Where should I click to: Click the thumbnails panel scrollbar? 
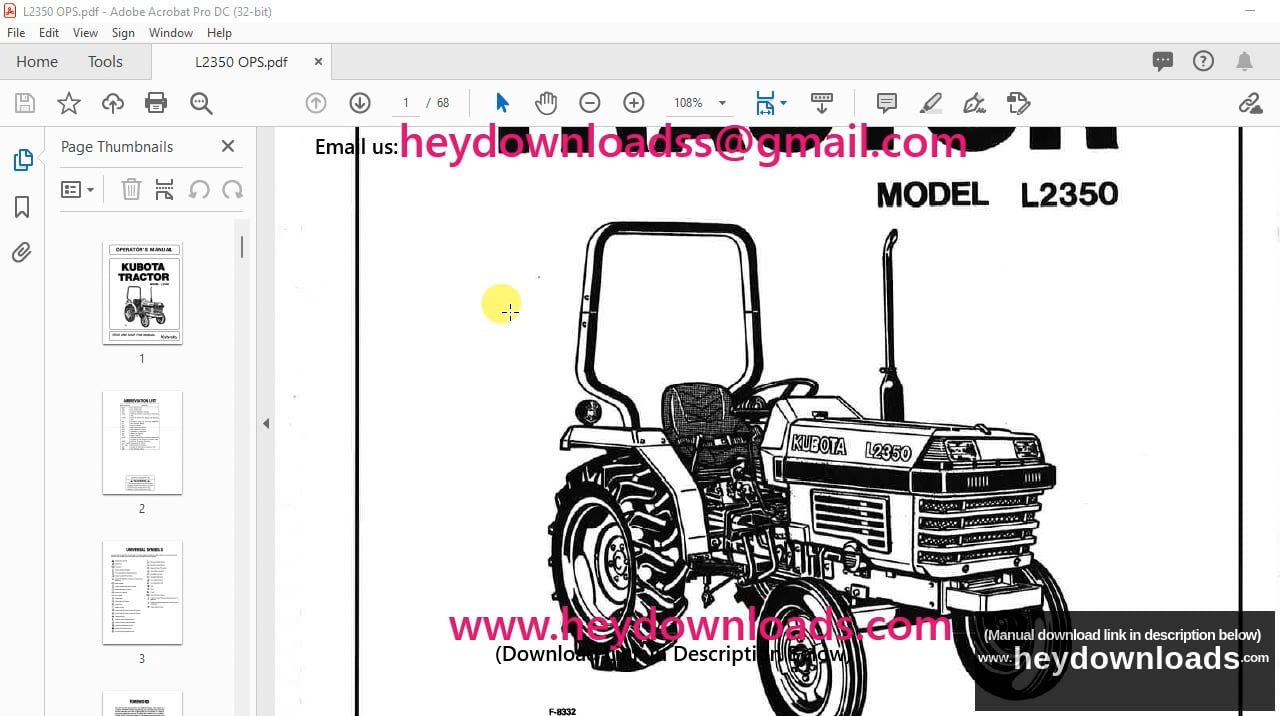(242, 246)
